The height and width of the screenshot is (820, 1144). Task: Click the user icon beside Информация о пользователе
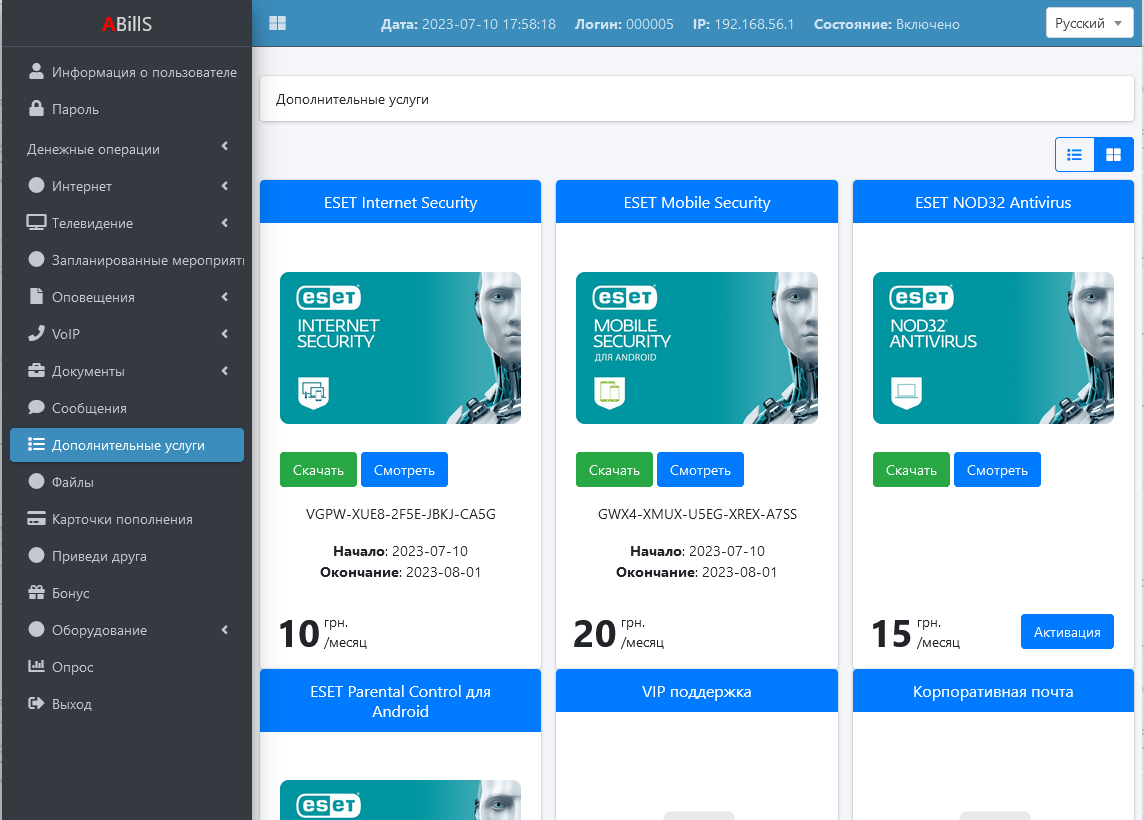point(36,71)
